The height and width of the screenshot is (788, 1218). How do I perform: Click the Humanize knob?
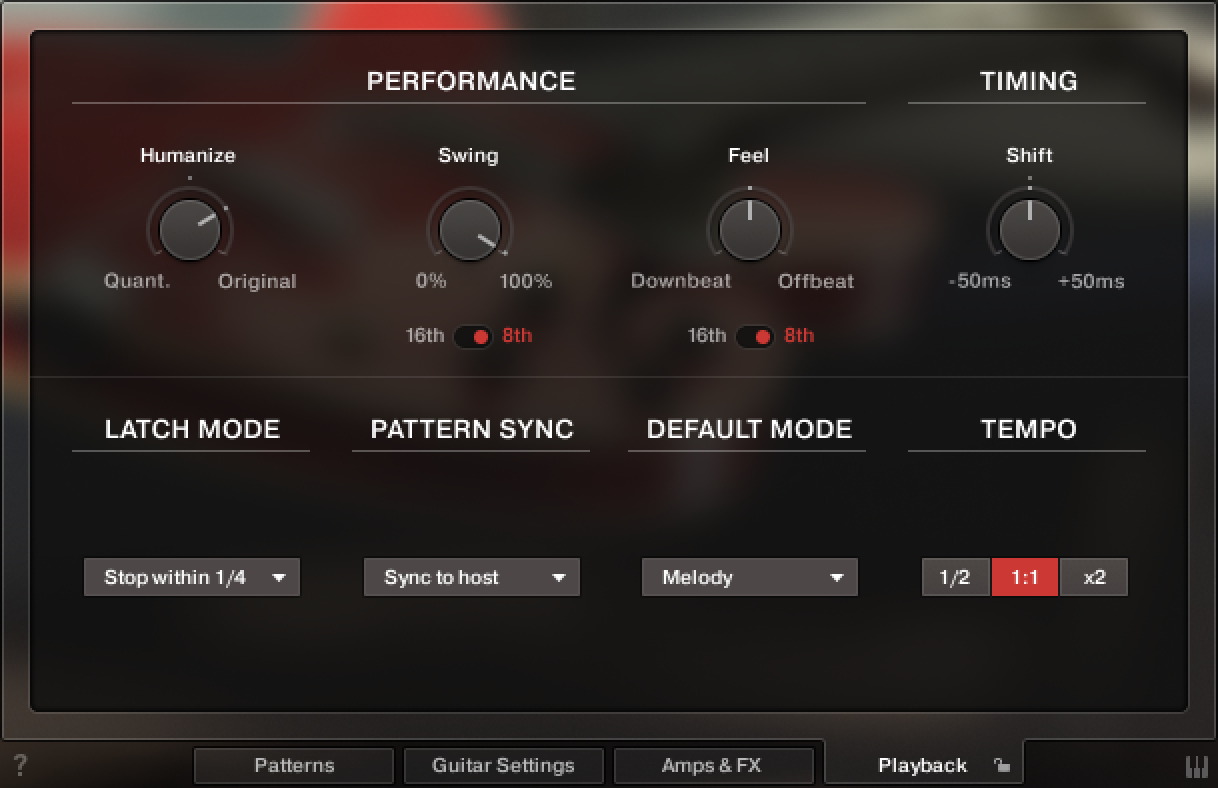tap(189, 229)
